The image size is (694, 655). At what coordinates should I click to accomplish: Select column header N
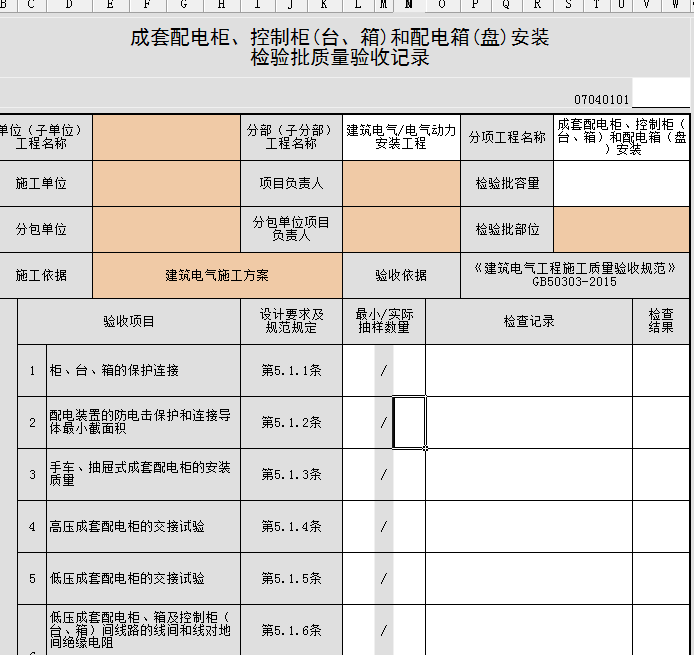tap(409, 5)
